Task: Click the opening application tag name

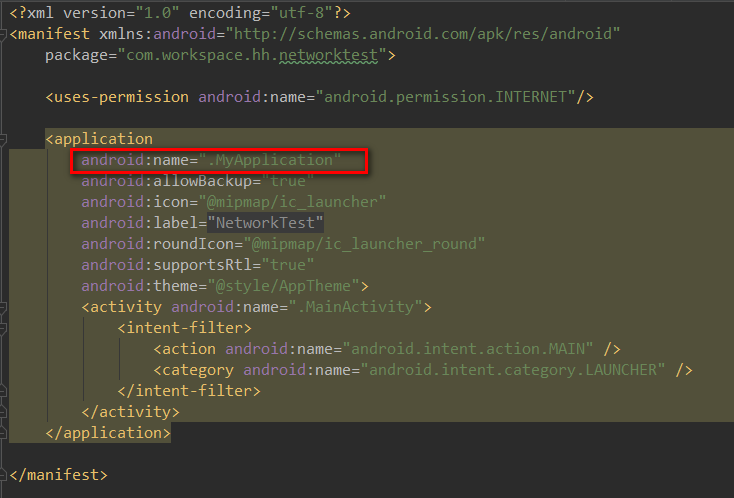Action: [103, 139]
